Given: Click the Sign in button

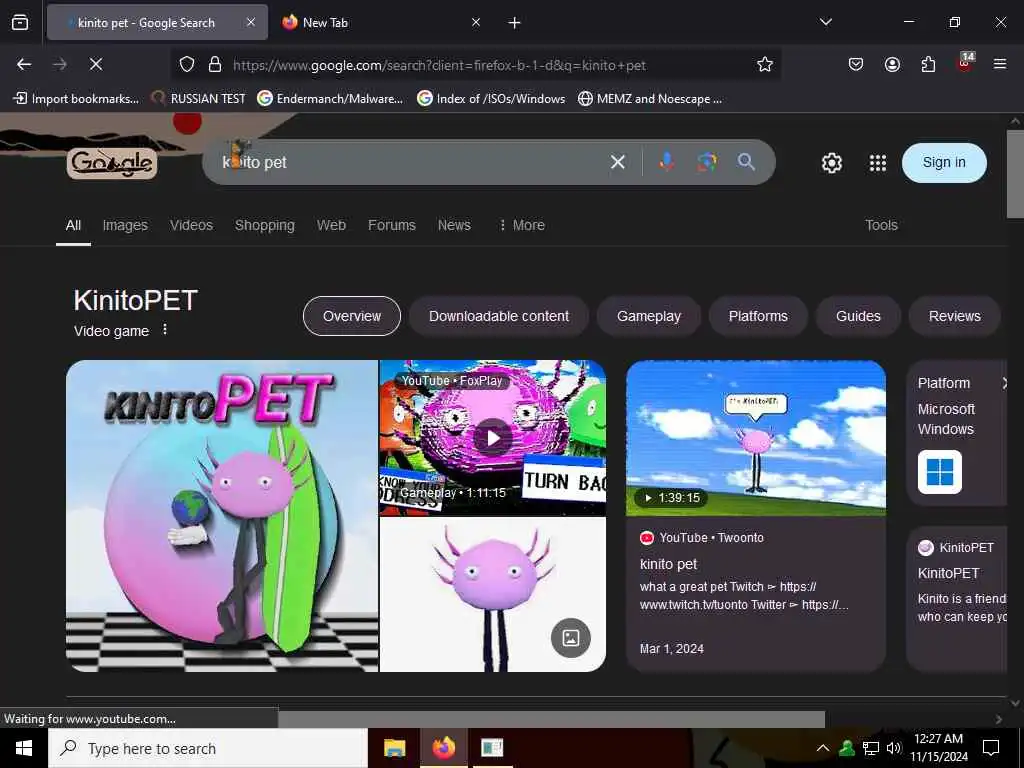Looking at the screenshot, I should [x=944, y=163].
